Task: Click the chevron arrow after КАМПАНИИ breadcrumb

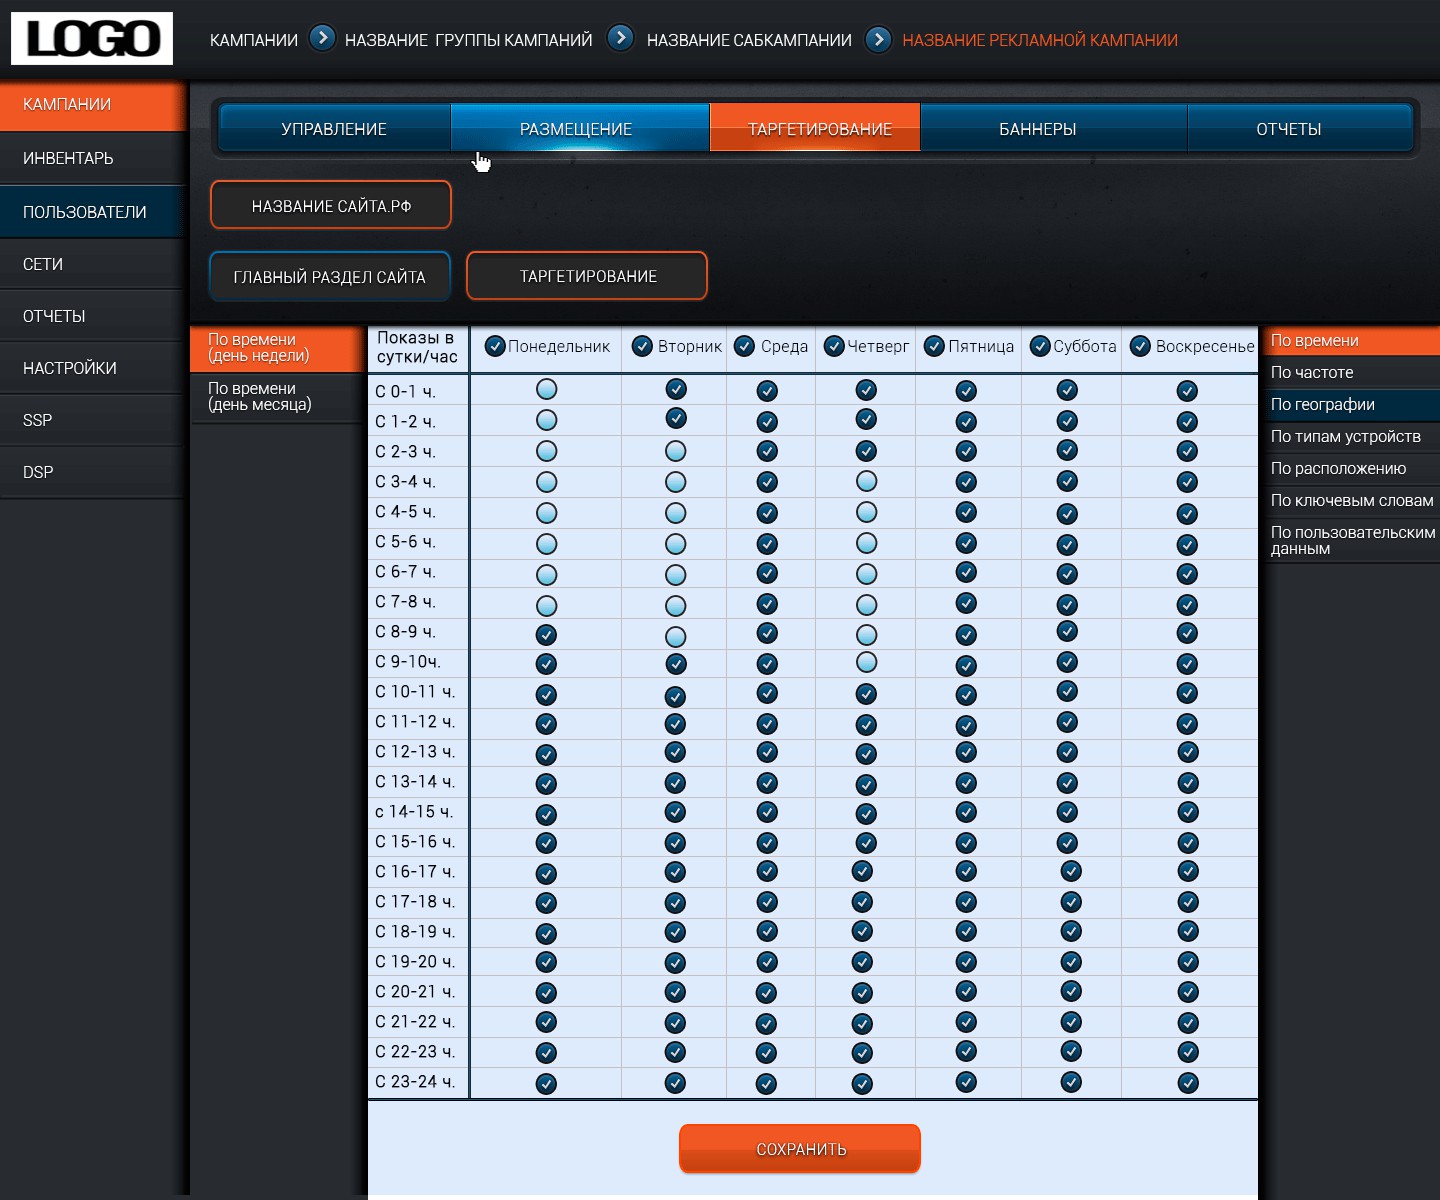Action: coord(322,38)
